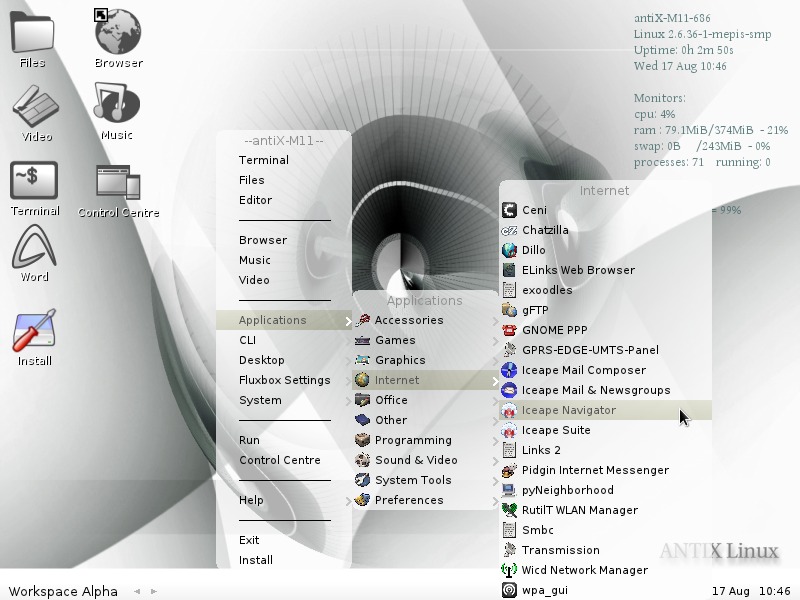Select Music in the root menu

tap(284, 260)
